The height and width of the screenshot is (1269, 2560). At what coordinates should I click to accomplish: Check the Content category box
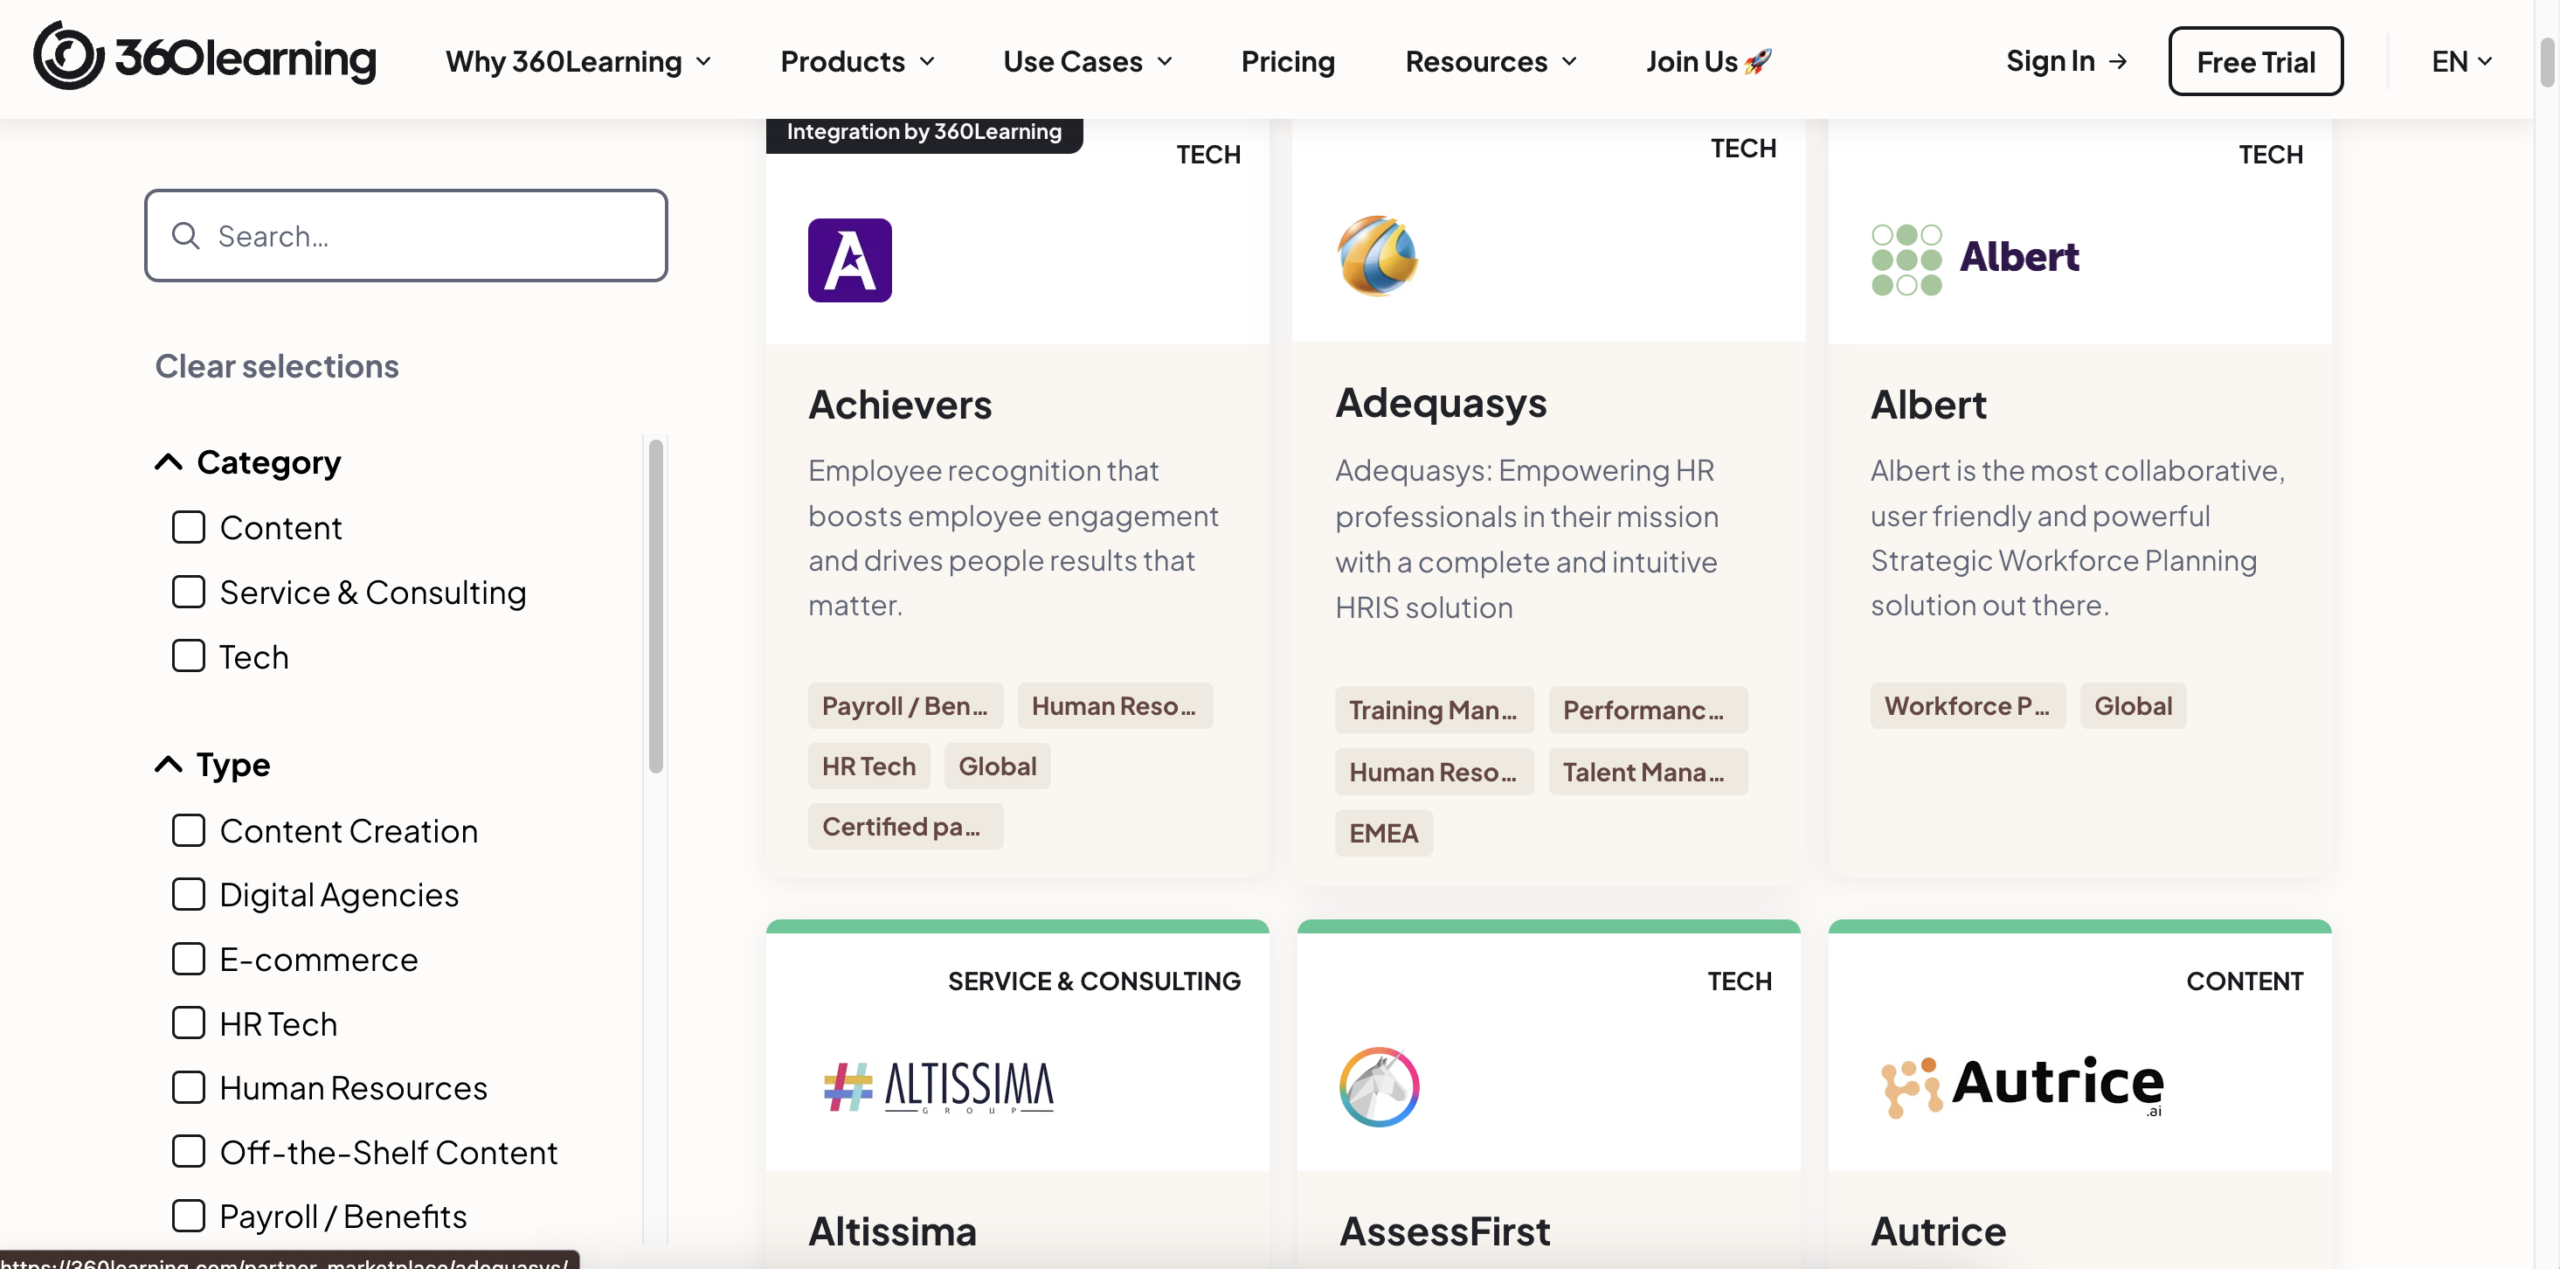point(188,527)
